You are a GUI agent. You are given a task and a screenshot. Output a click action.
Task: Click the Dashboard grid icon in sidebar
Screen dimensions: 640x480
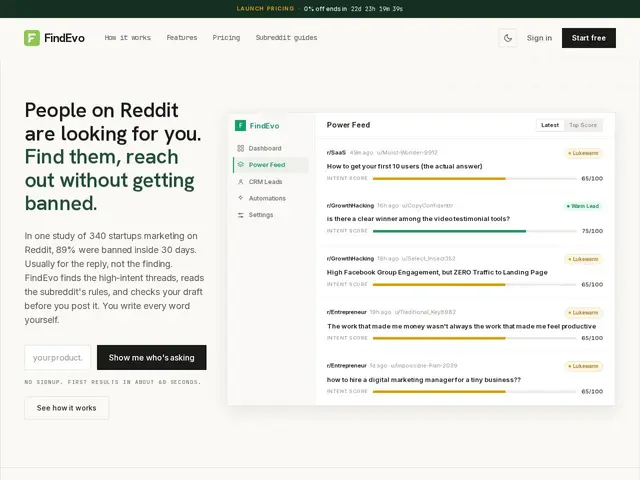[240, 148]
